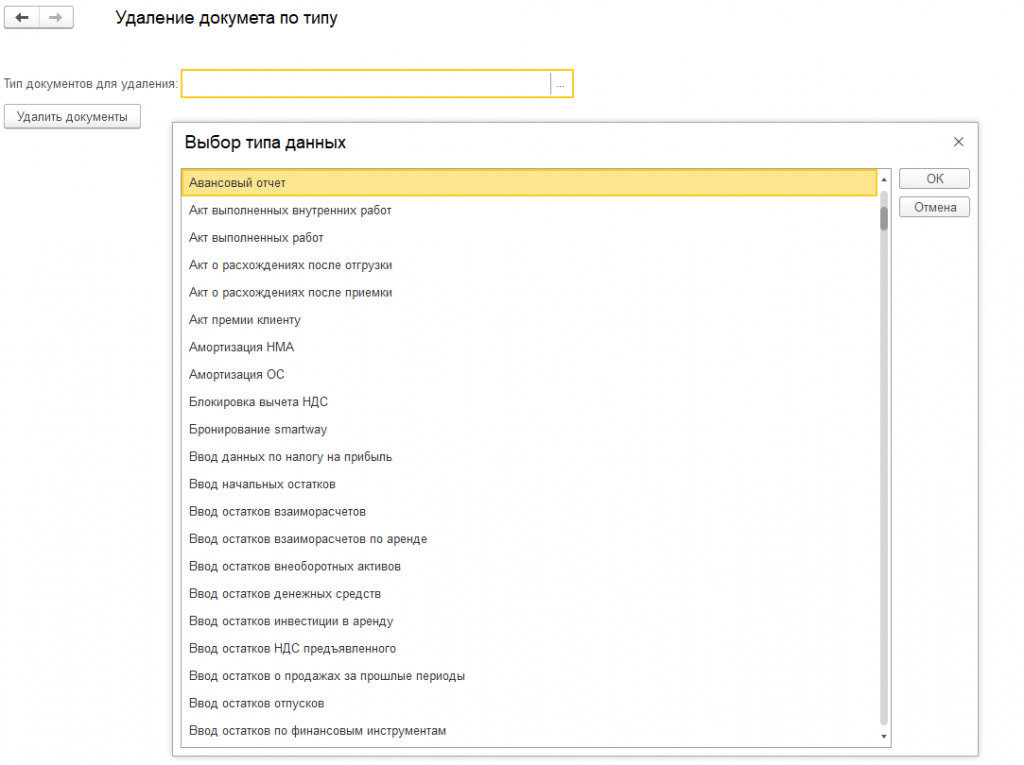The image size is (1024, 765).
Task: Pick Блокировка вычета НДС item
Action: (x=529, y=402)
